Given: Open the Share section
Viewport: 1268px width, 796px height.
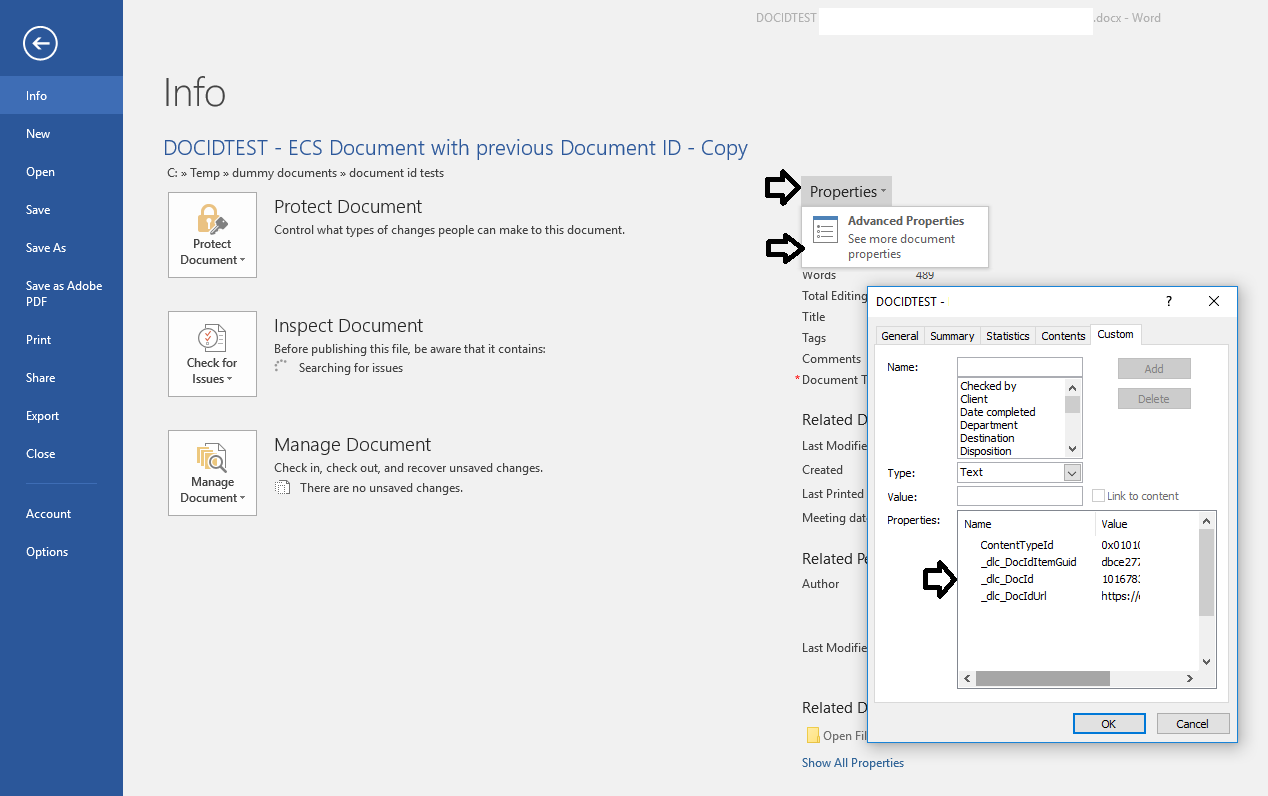Looking at the screenshot, I should pyautogui.click(x=61, y=378).
